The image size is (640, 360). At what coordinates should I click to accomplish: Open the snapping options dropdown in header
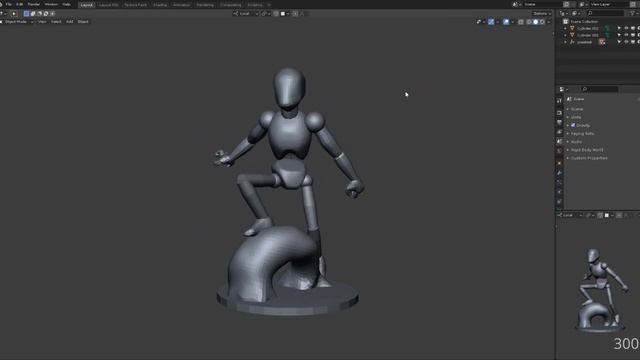point(285,13)
